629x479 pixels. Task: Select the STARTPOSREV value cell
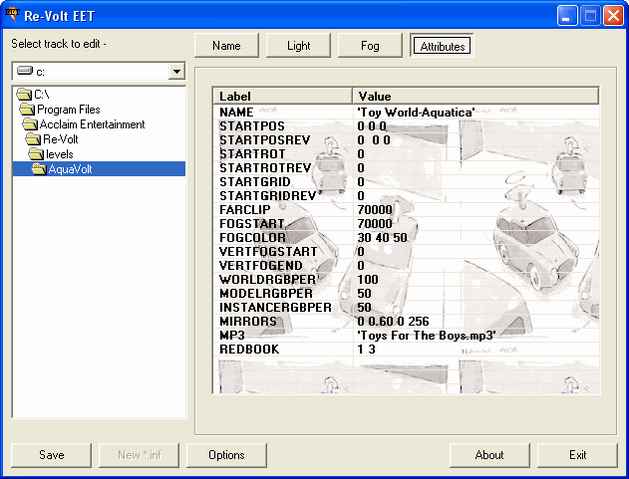pos(476,140)
